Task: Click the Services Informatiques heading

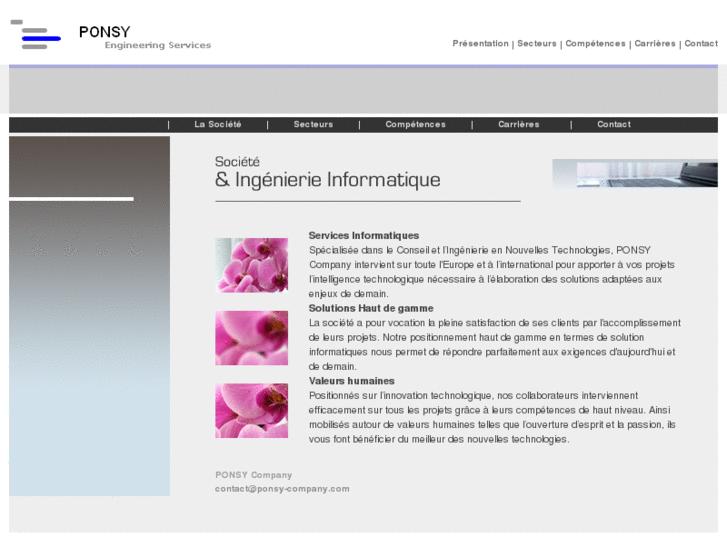Action: [x=364, y=236]
